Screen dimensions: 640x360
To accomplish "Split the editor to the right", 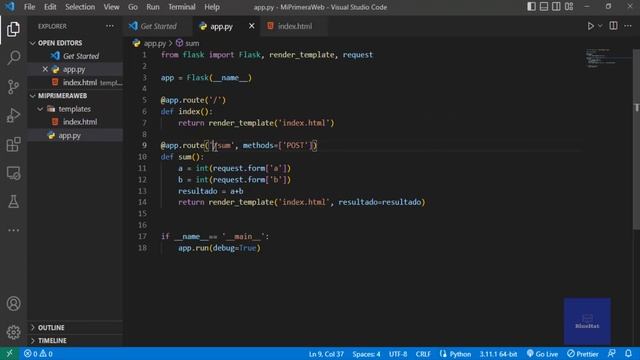I will click(x=613, y=26).
